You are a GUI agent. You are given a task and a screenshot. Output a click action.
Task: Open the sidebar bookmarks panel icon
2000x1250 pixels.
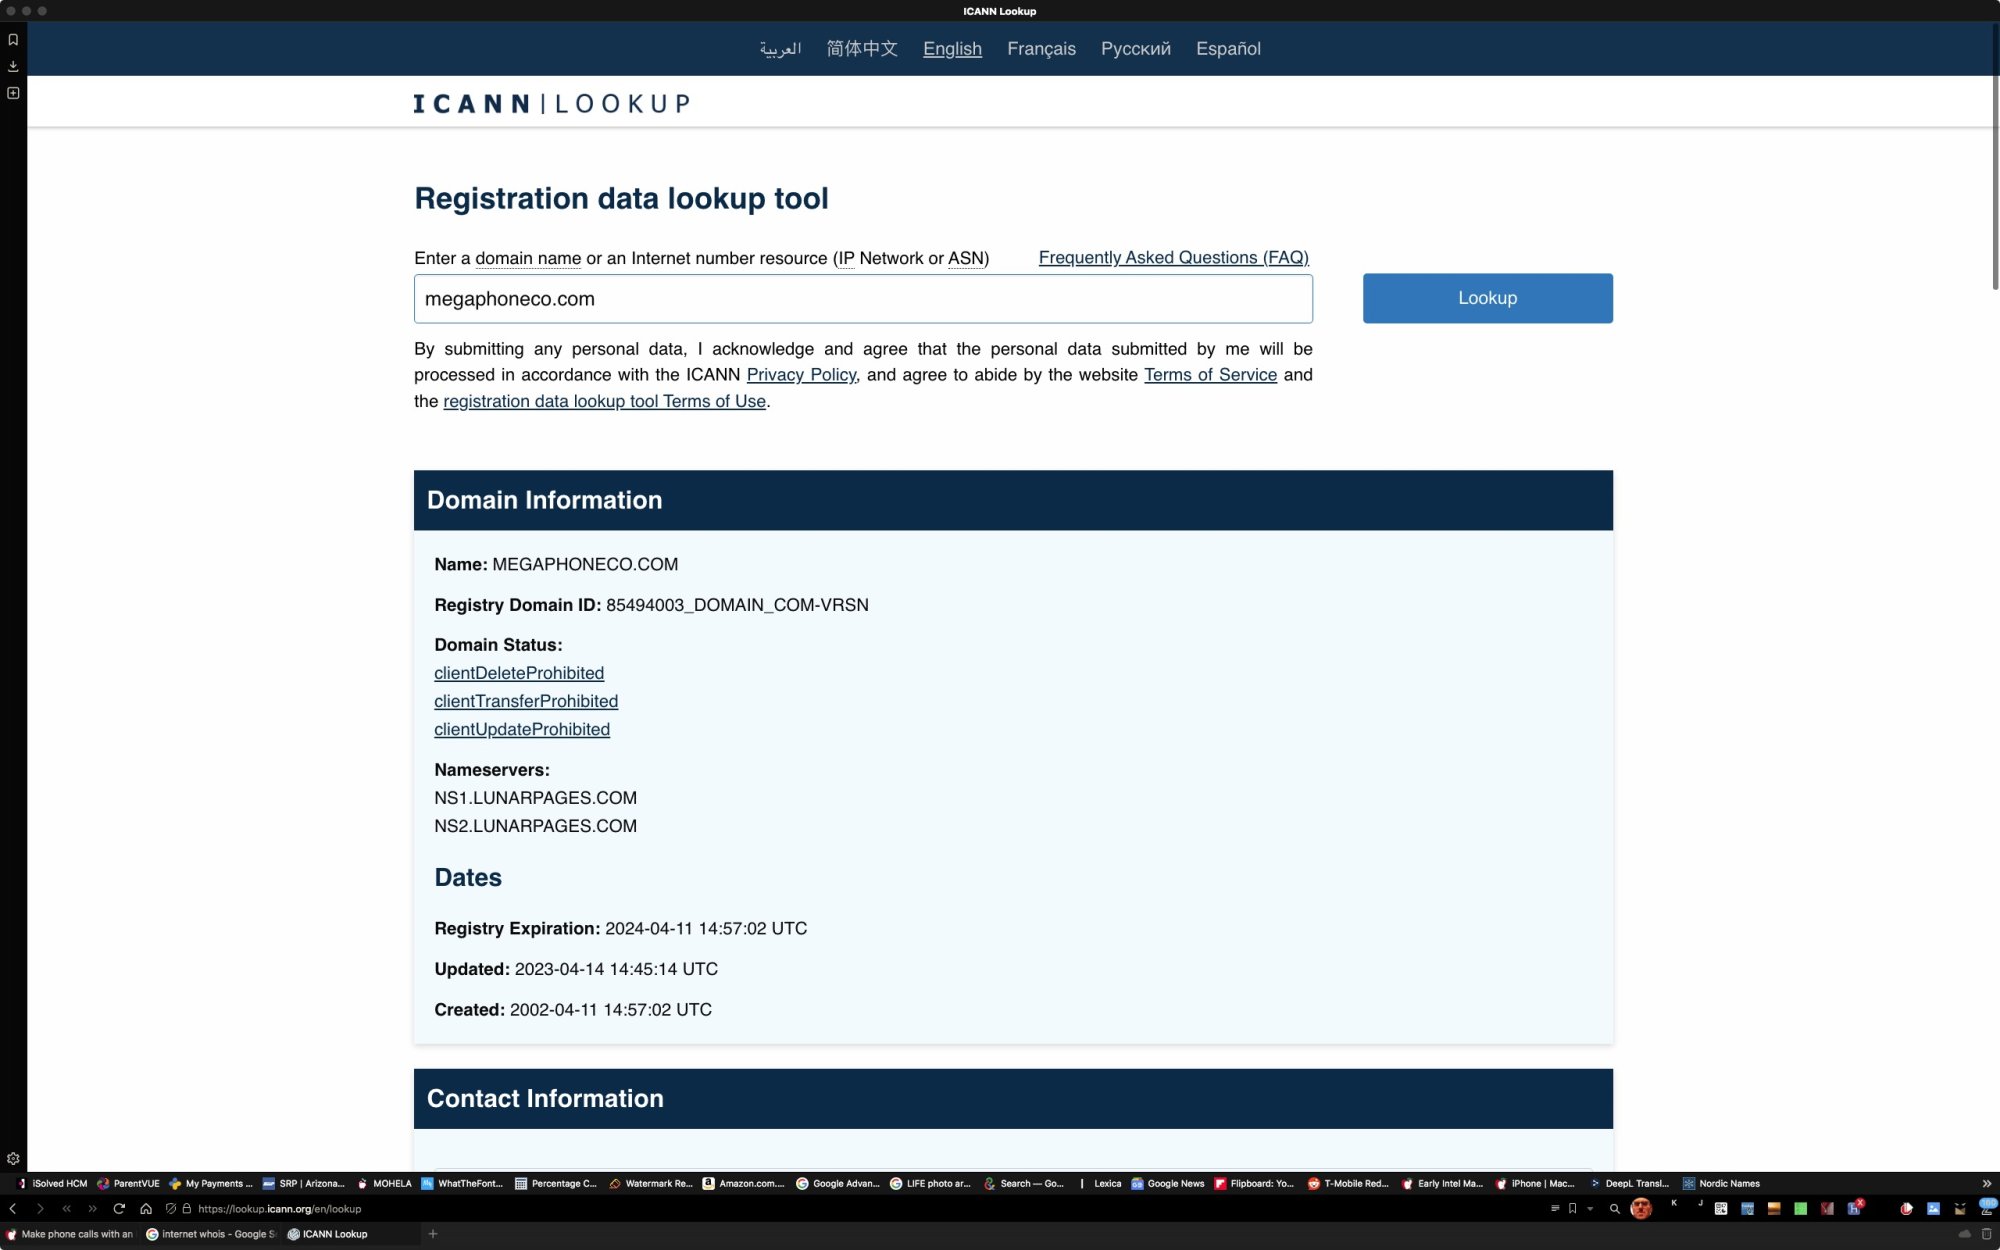tap(13, 40)
